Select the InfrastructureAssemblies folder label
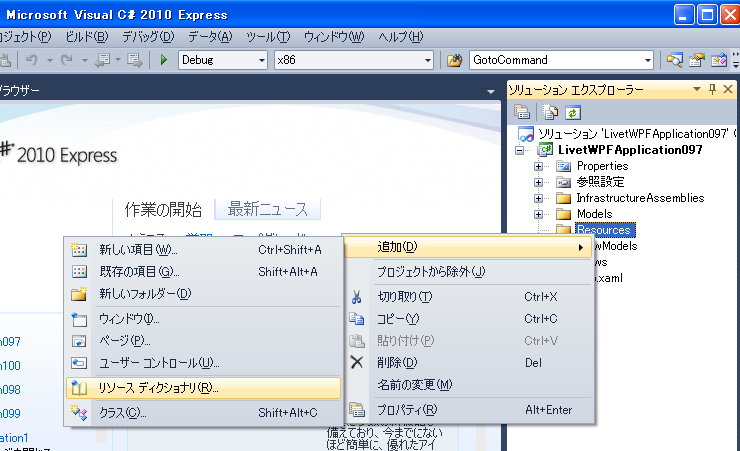This screenshot has height=451, width=740. point(640,198)
